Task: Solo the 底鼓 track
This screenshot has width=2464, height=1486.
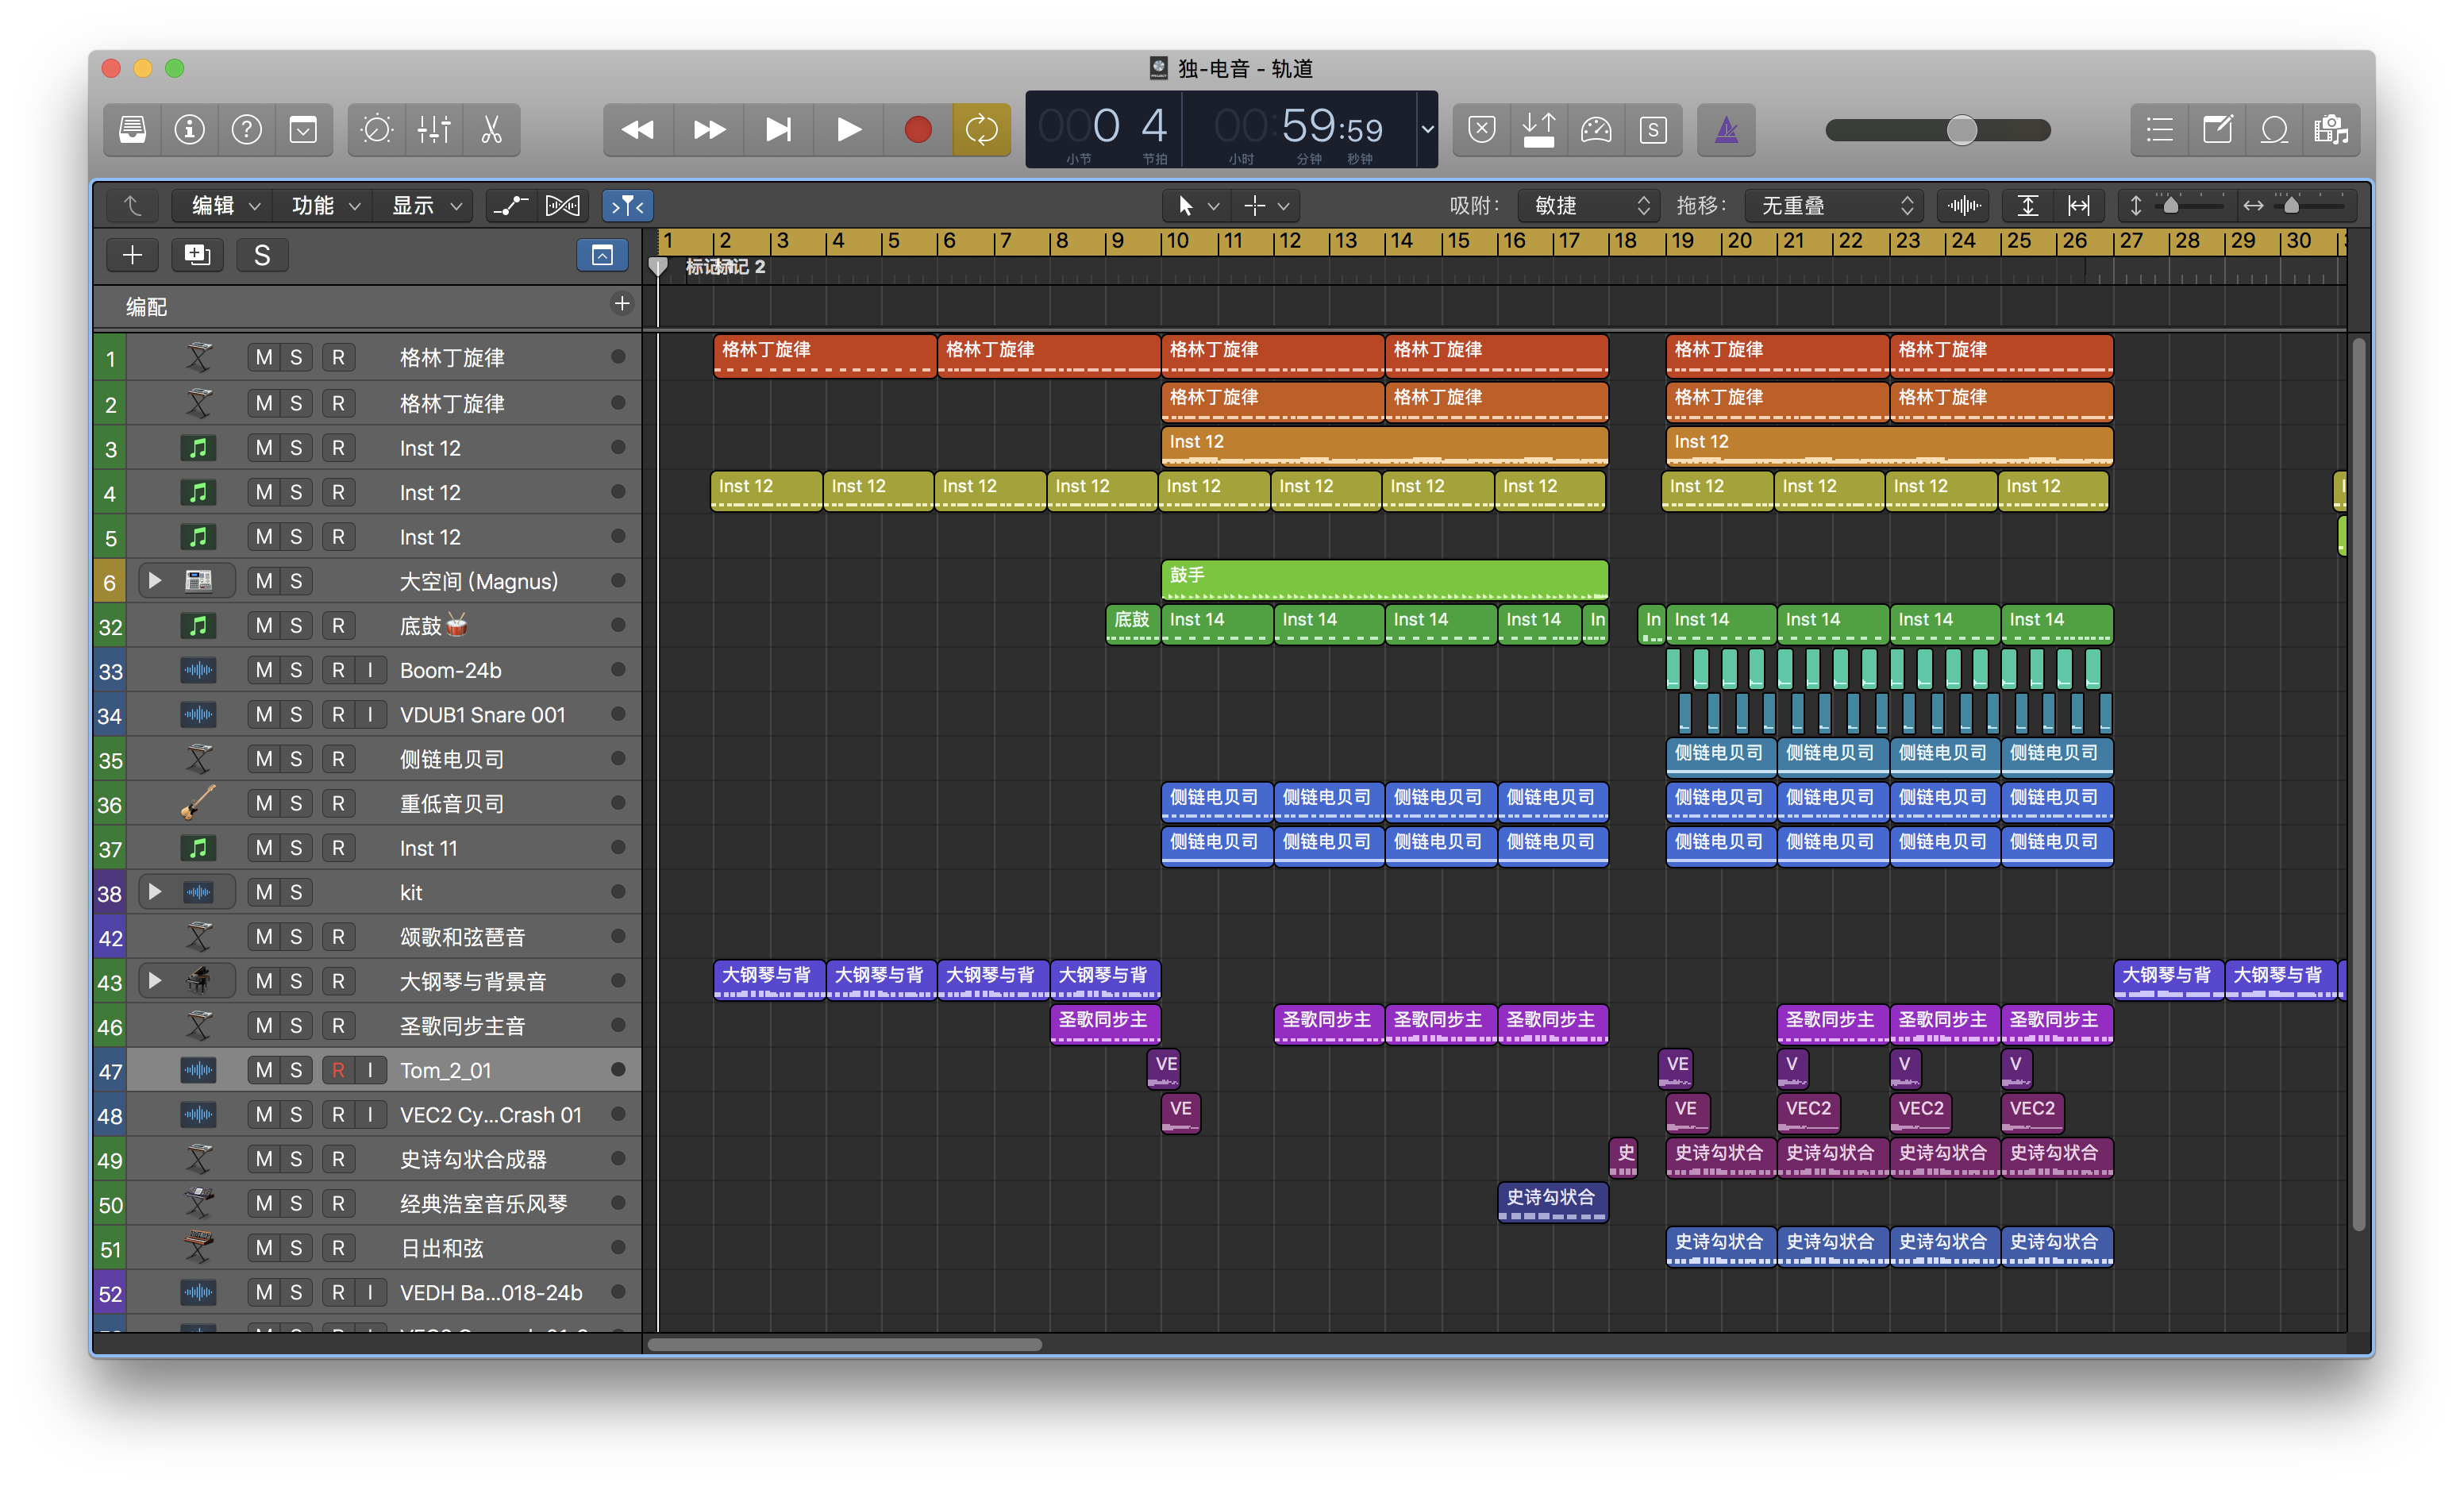Action: coord(296,626)
